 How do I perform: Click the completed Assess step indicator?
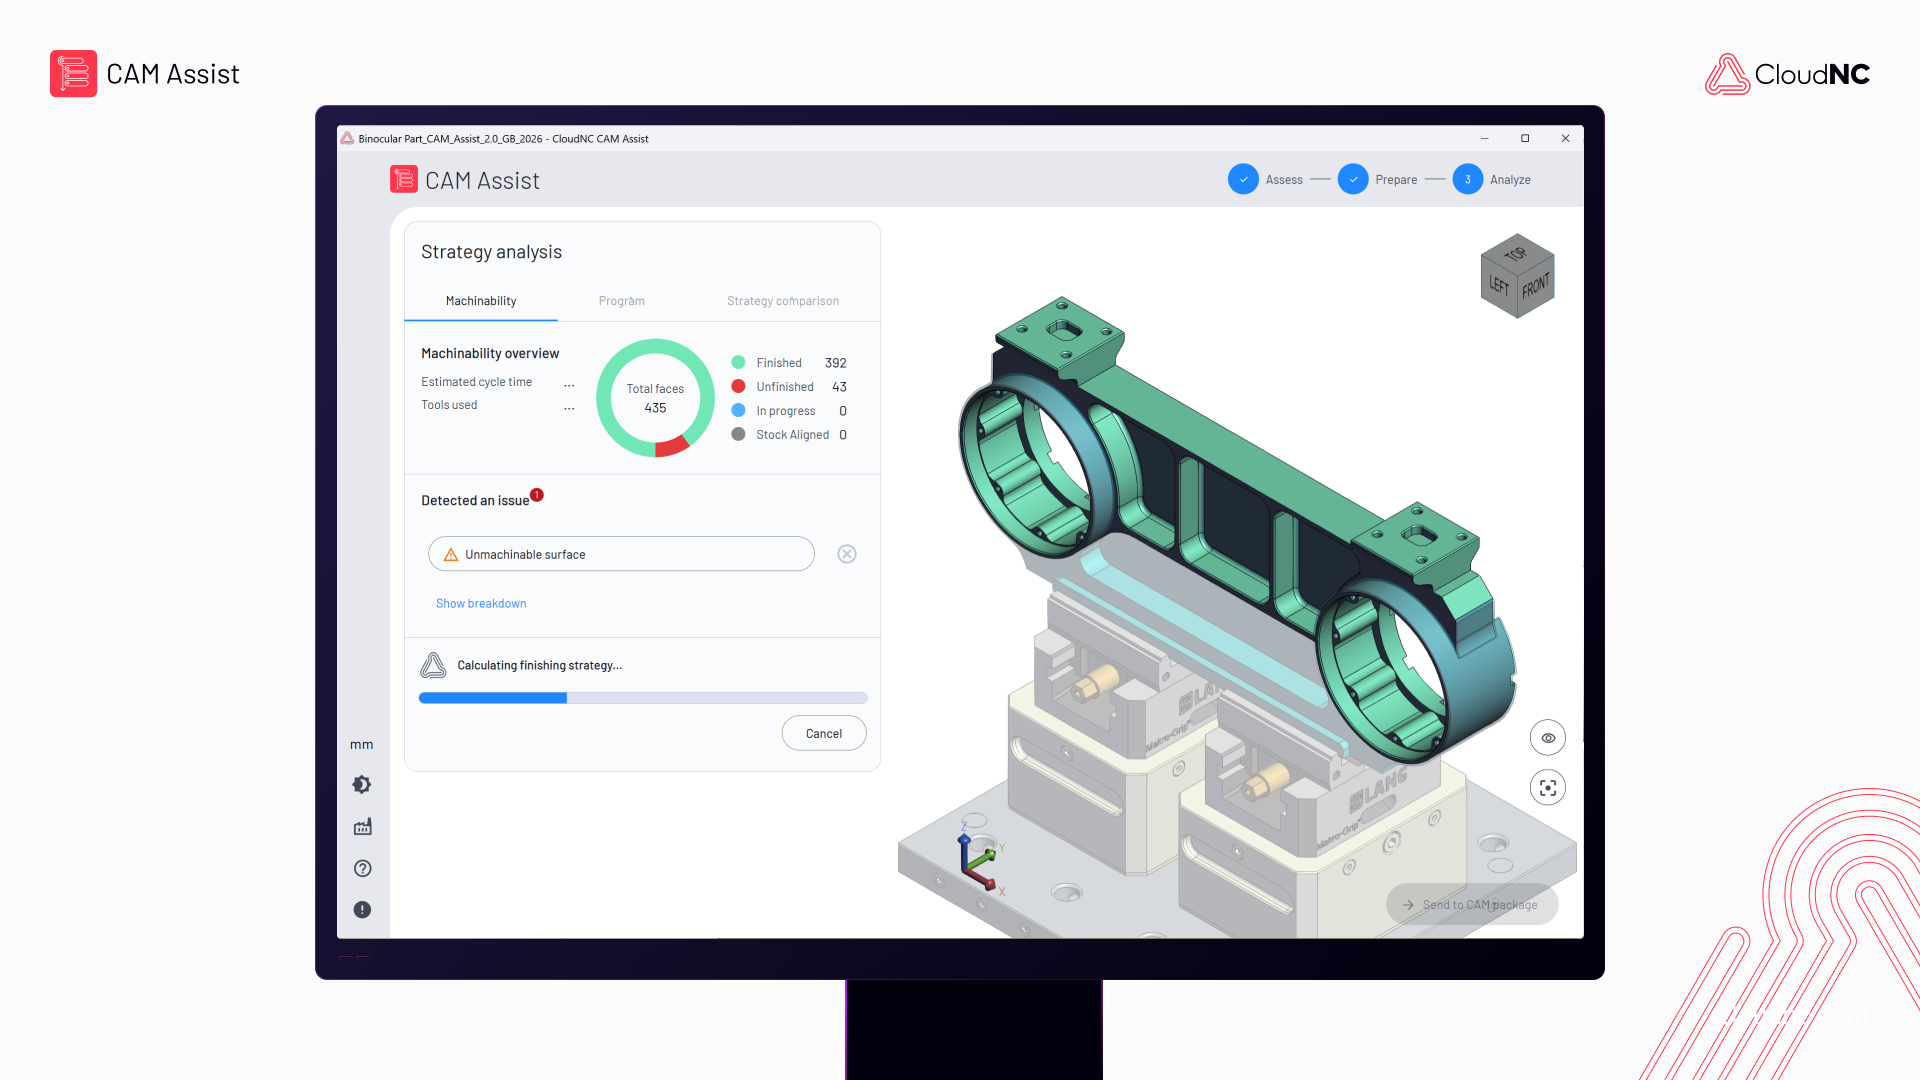1243,179
